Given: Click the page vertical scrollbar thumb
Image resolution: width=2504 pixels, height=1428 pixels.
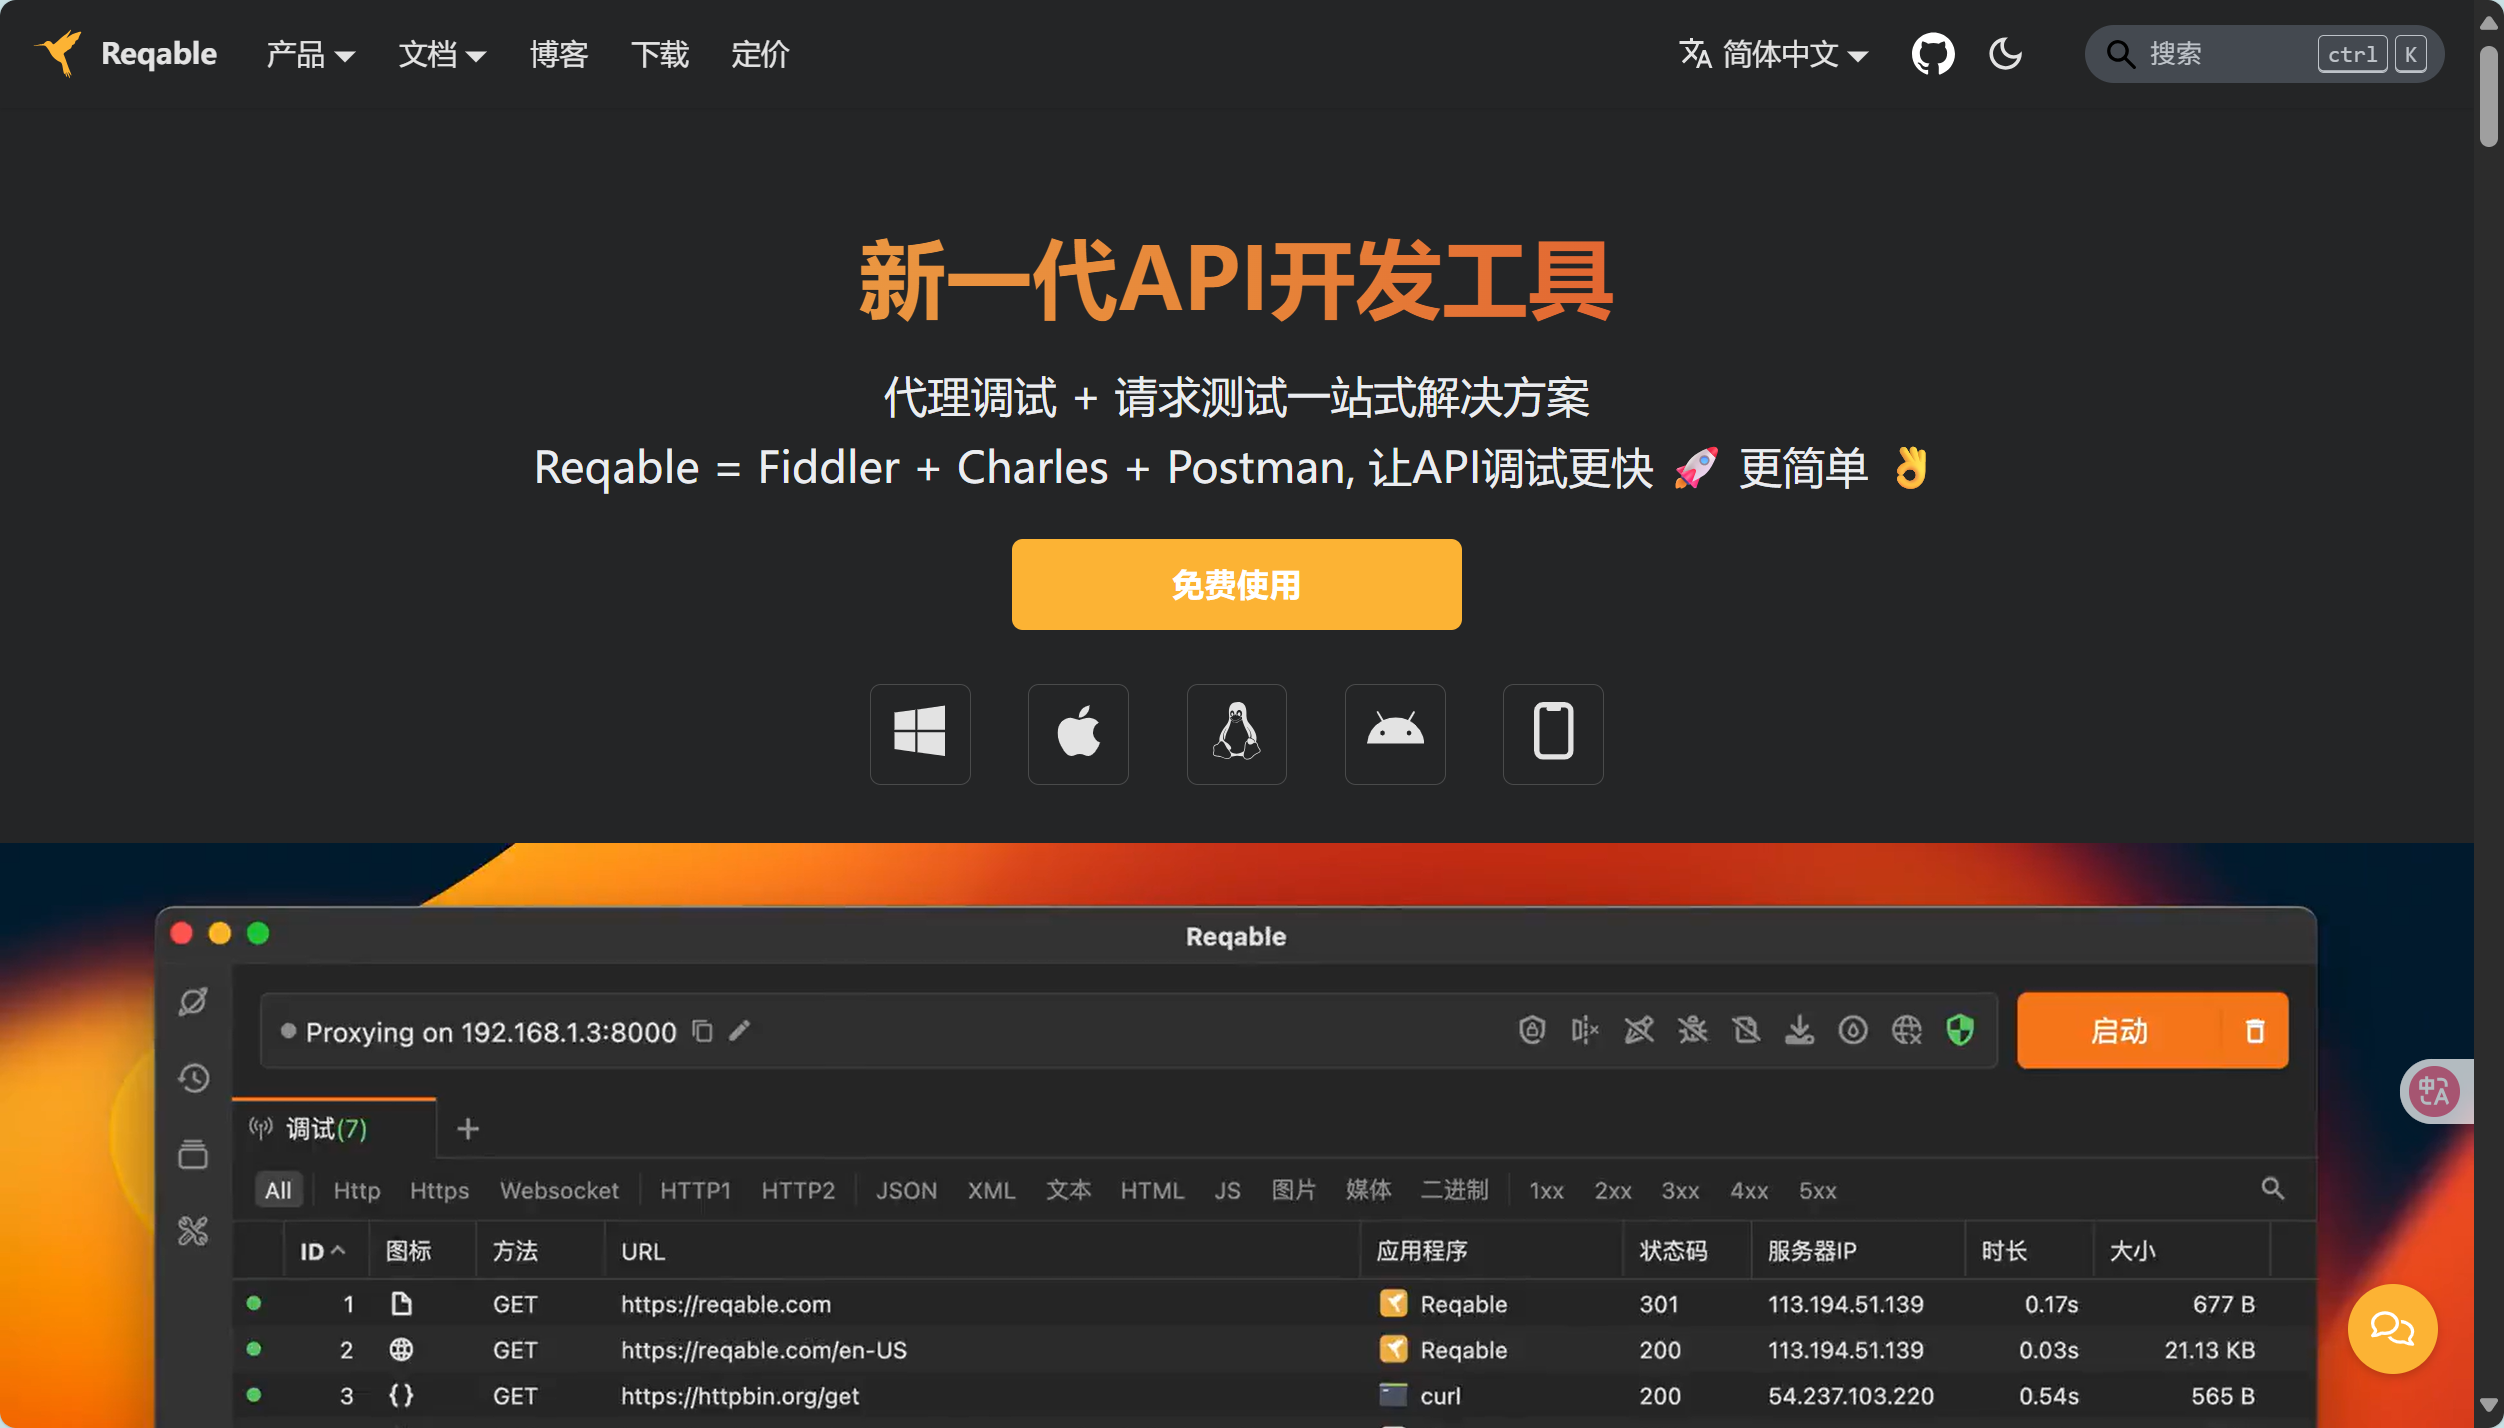Looking at the screenshot, I should pos(2488,95).
